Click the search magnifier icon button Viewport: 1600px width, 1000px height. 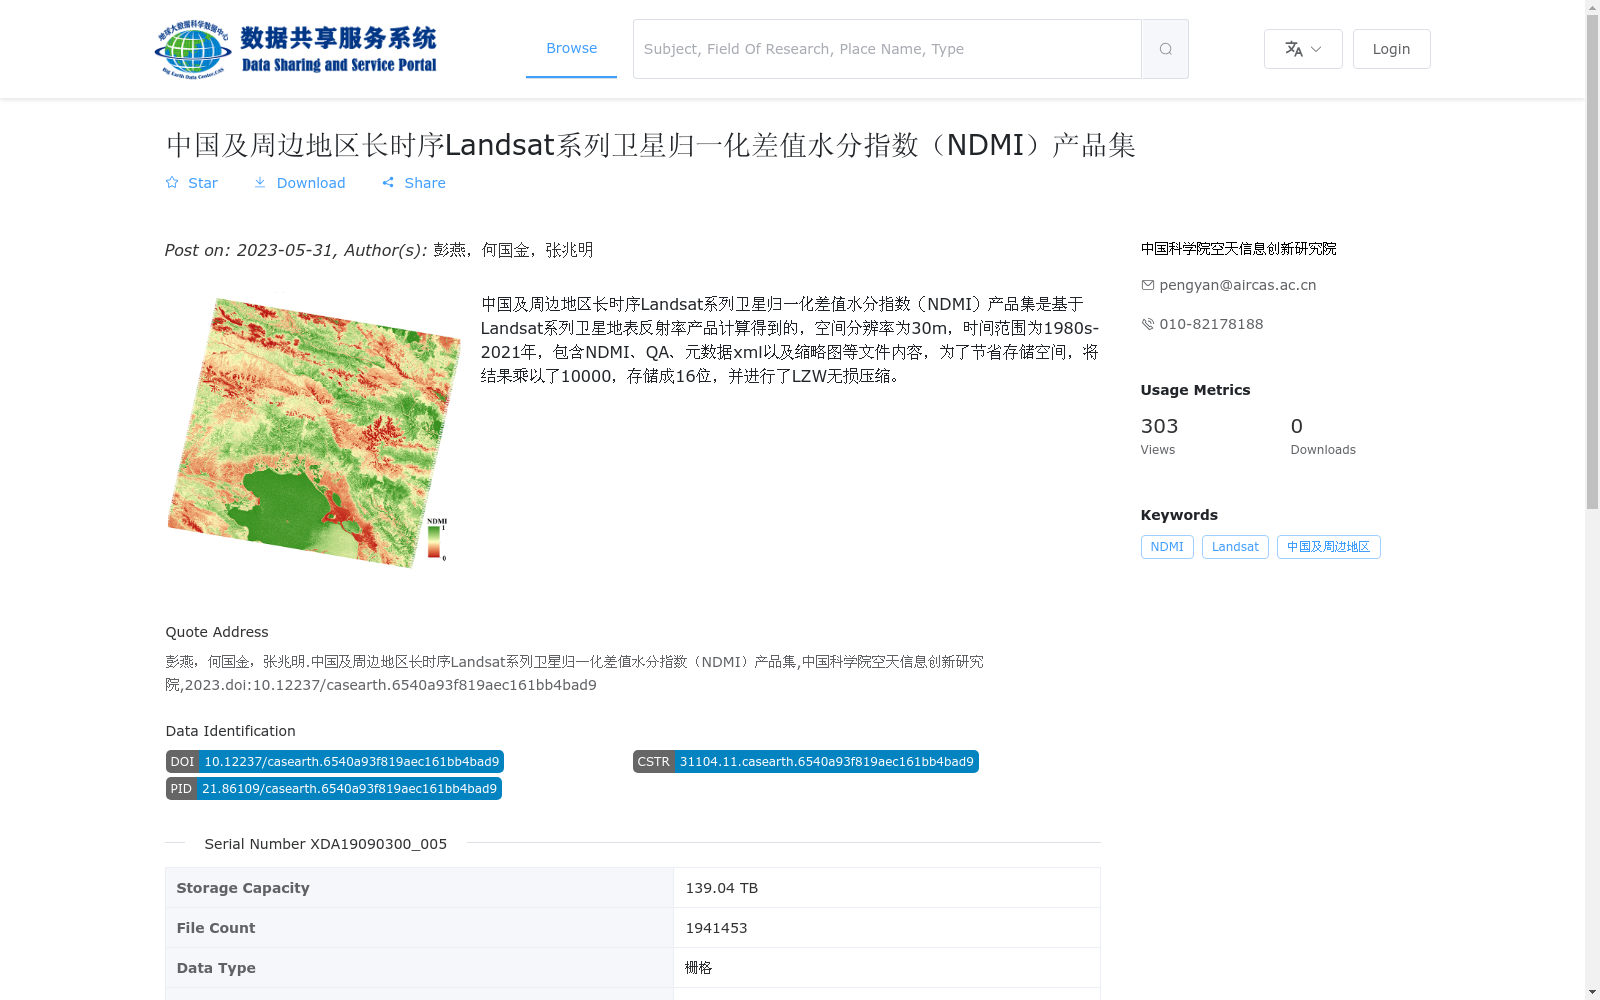click(1165, 49)
